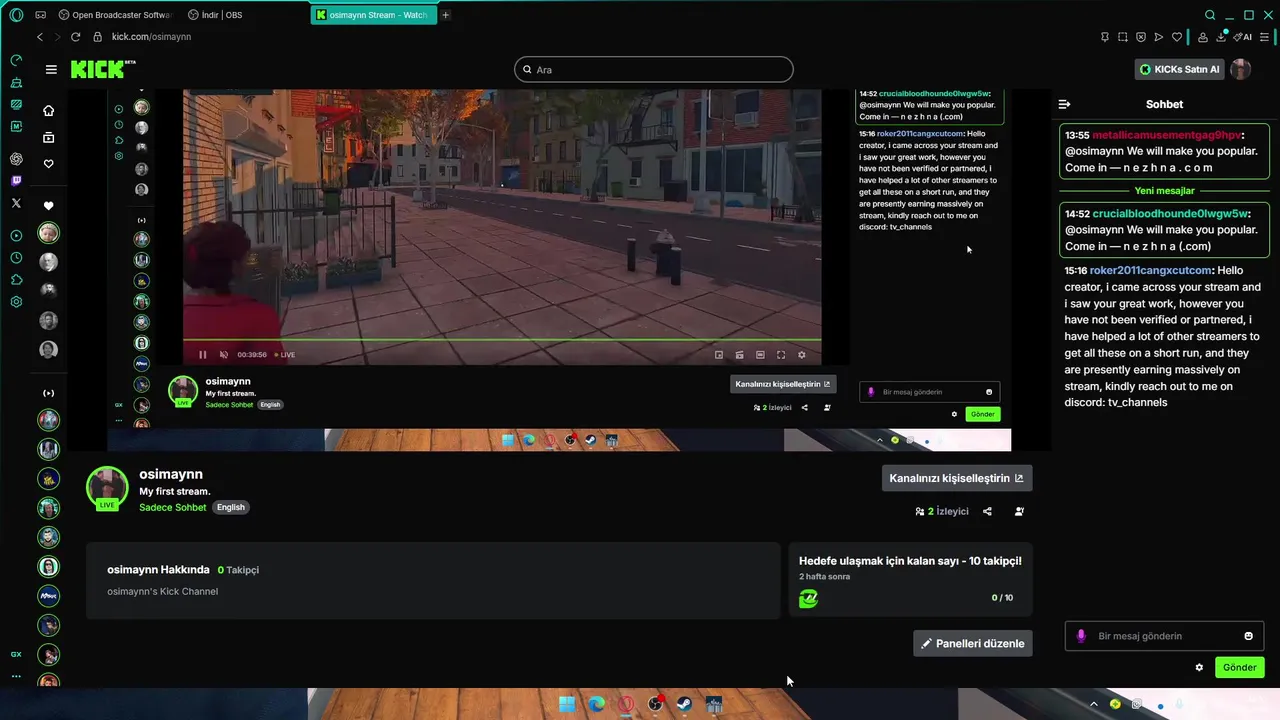Screen dimensions: 1280x720
Task: Open the Kick browse icon in sidebar
Action: 48,137
